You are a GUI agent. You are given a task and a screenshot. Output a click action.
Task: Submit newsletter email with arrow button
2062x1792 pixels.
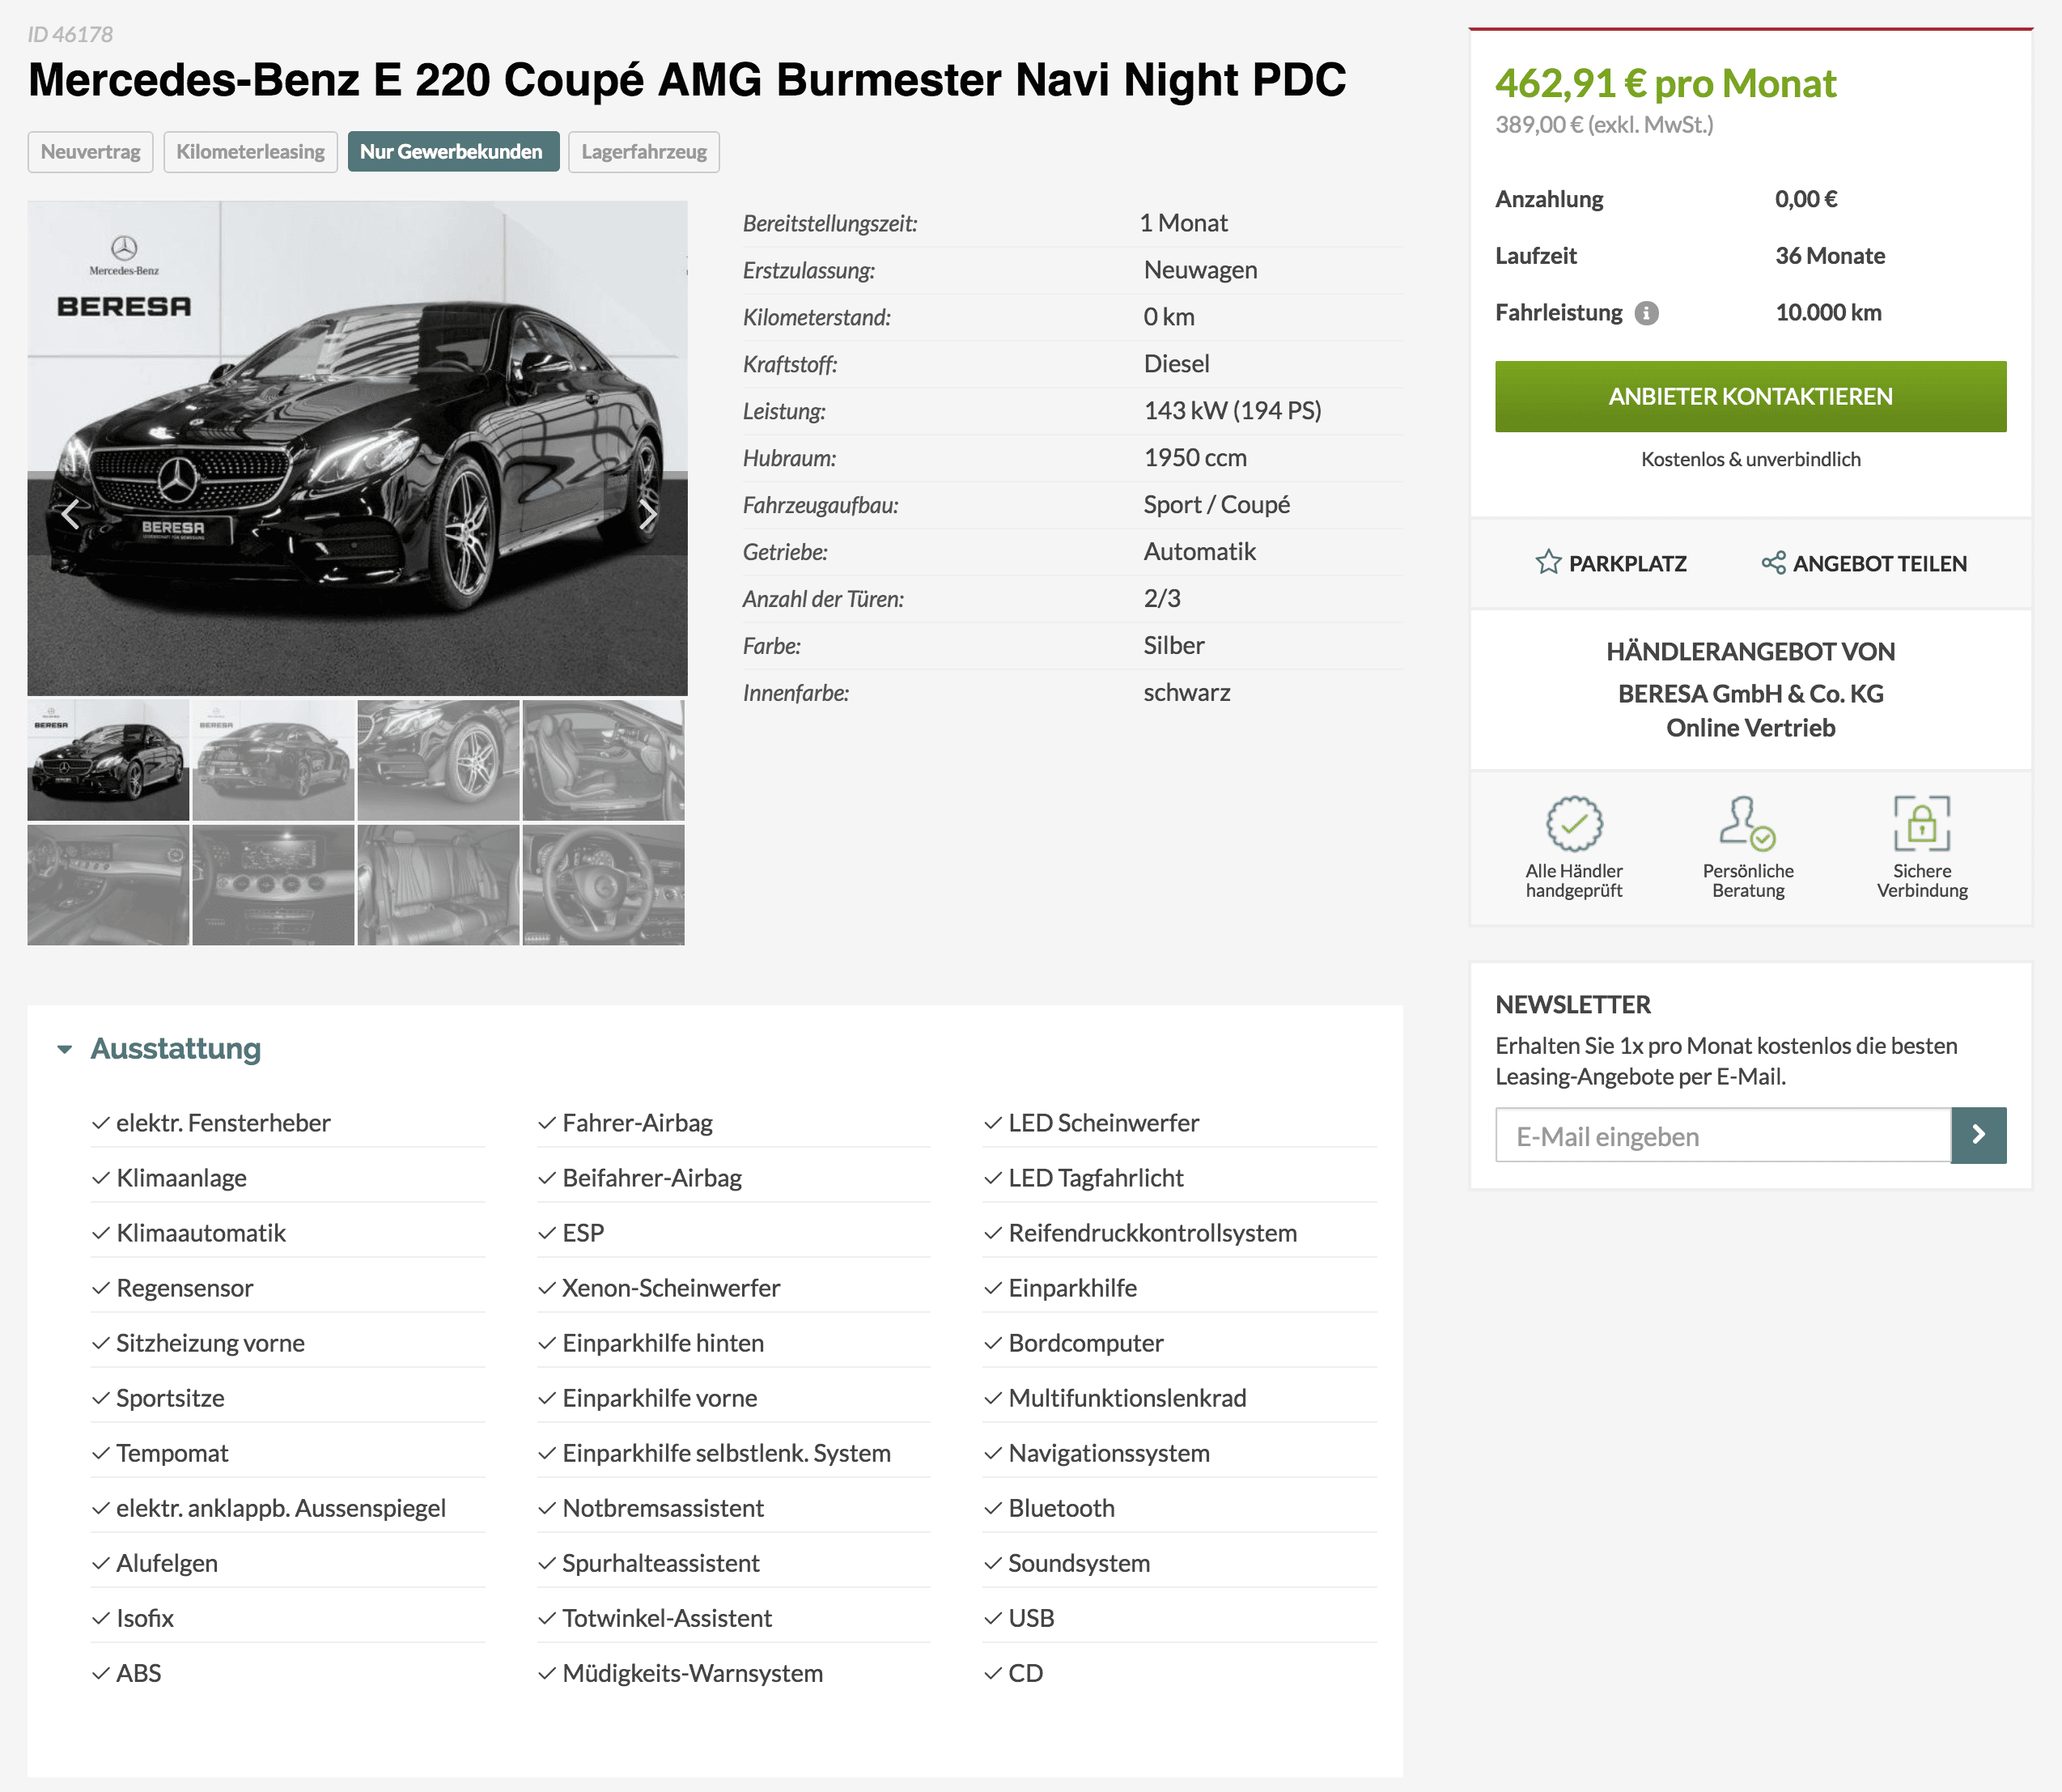click(x=1978, y=1135)
